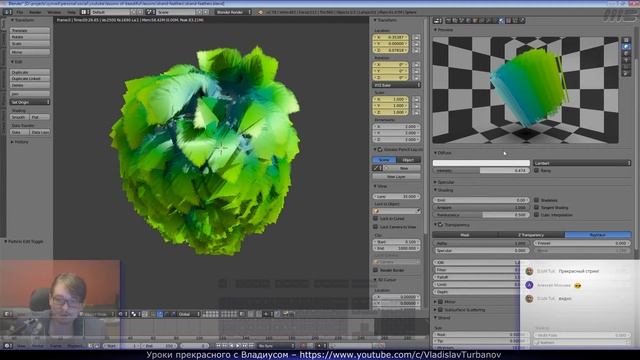Enable the Render Border checkbox
Image resolution: width=640 pixels, height=360 pixels.
click(376, 270)
